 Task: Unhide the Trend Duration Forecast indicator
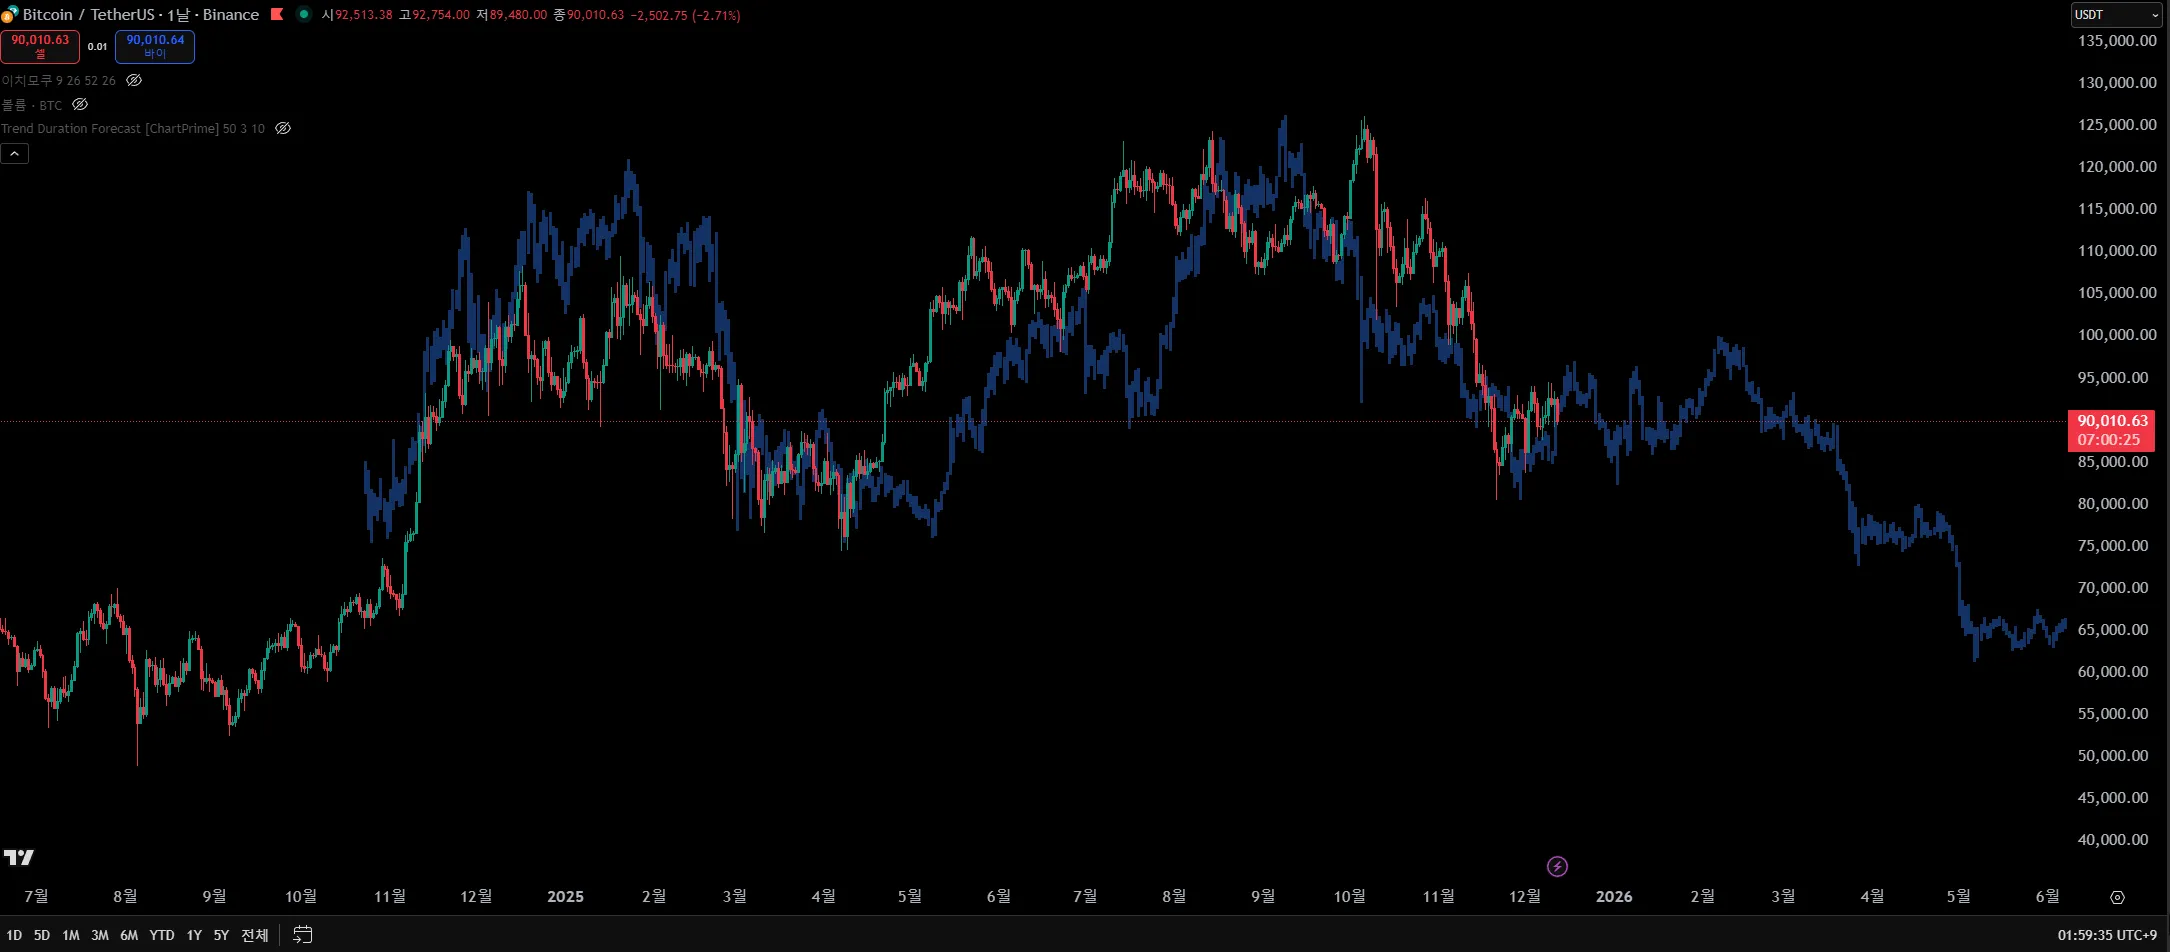[x=283, y=128]
